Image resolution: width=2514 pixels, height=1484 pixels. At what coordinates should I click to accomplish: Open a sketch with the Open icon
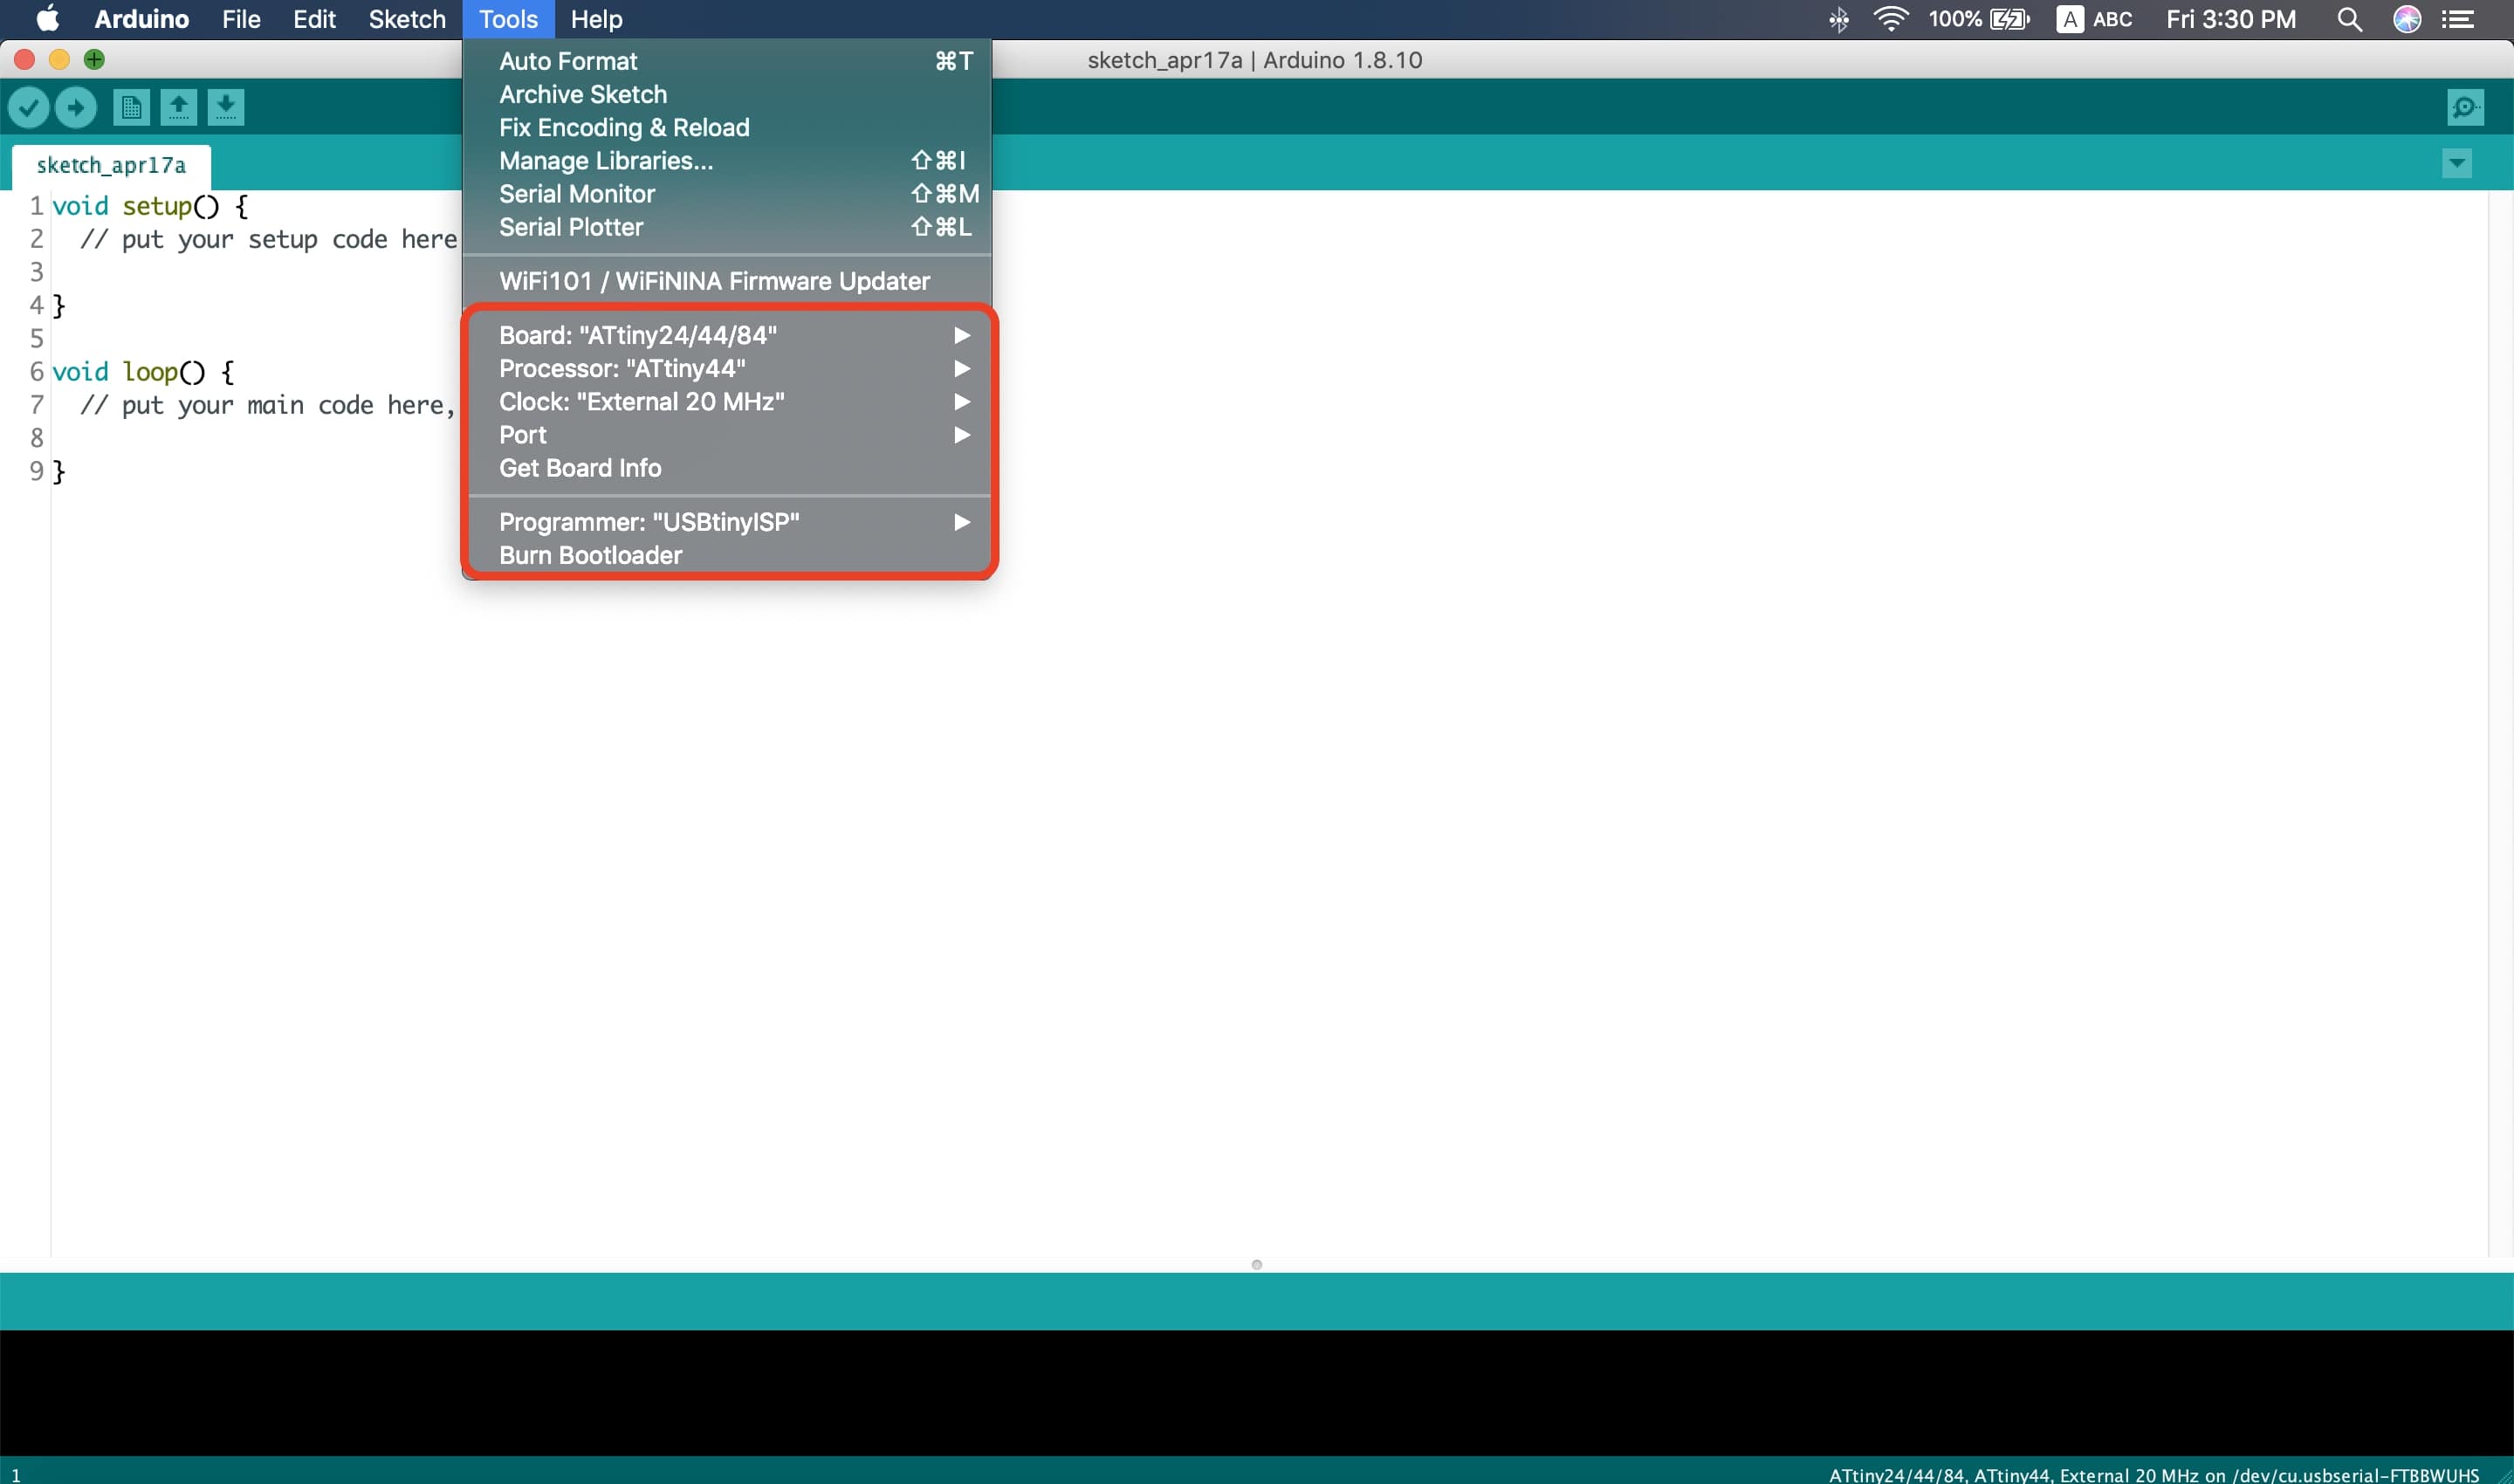pos(179,107)
